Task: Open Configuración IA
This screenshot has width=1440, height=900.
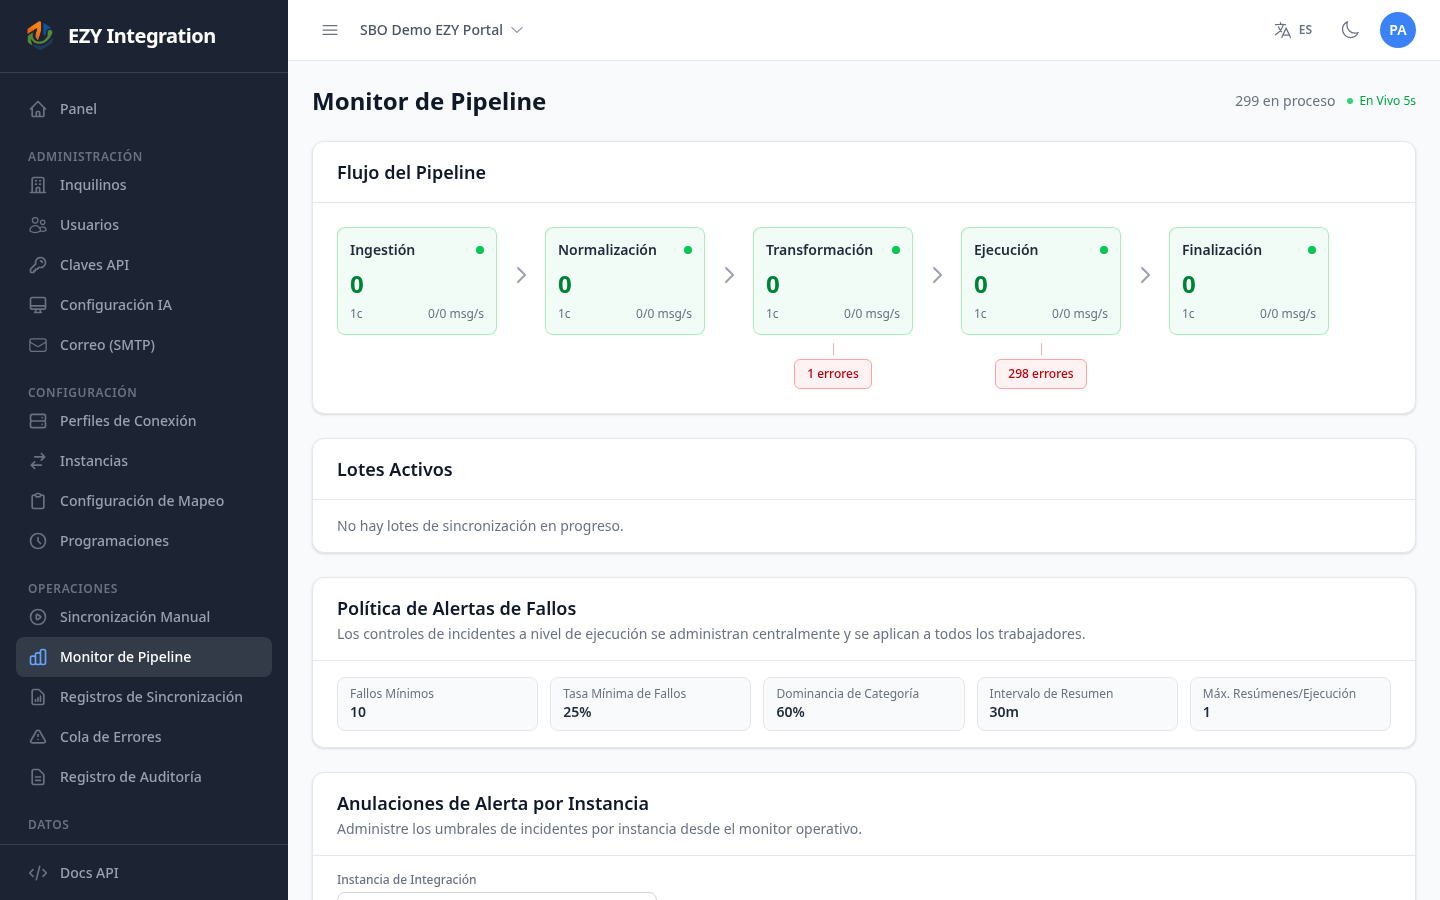Action: pos(144,305)
